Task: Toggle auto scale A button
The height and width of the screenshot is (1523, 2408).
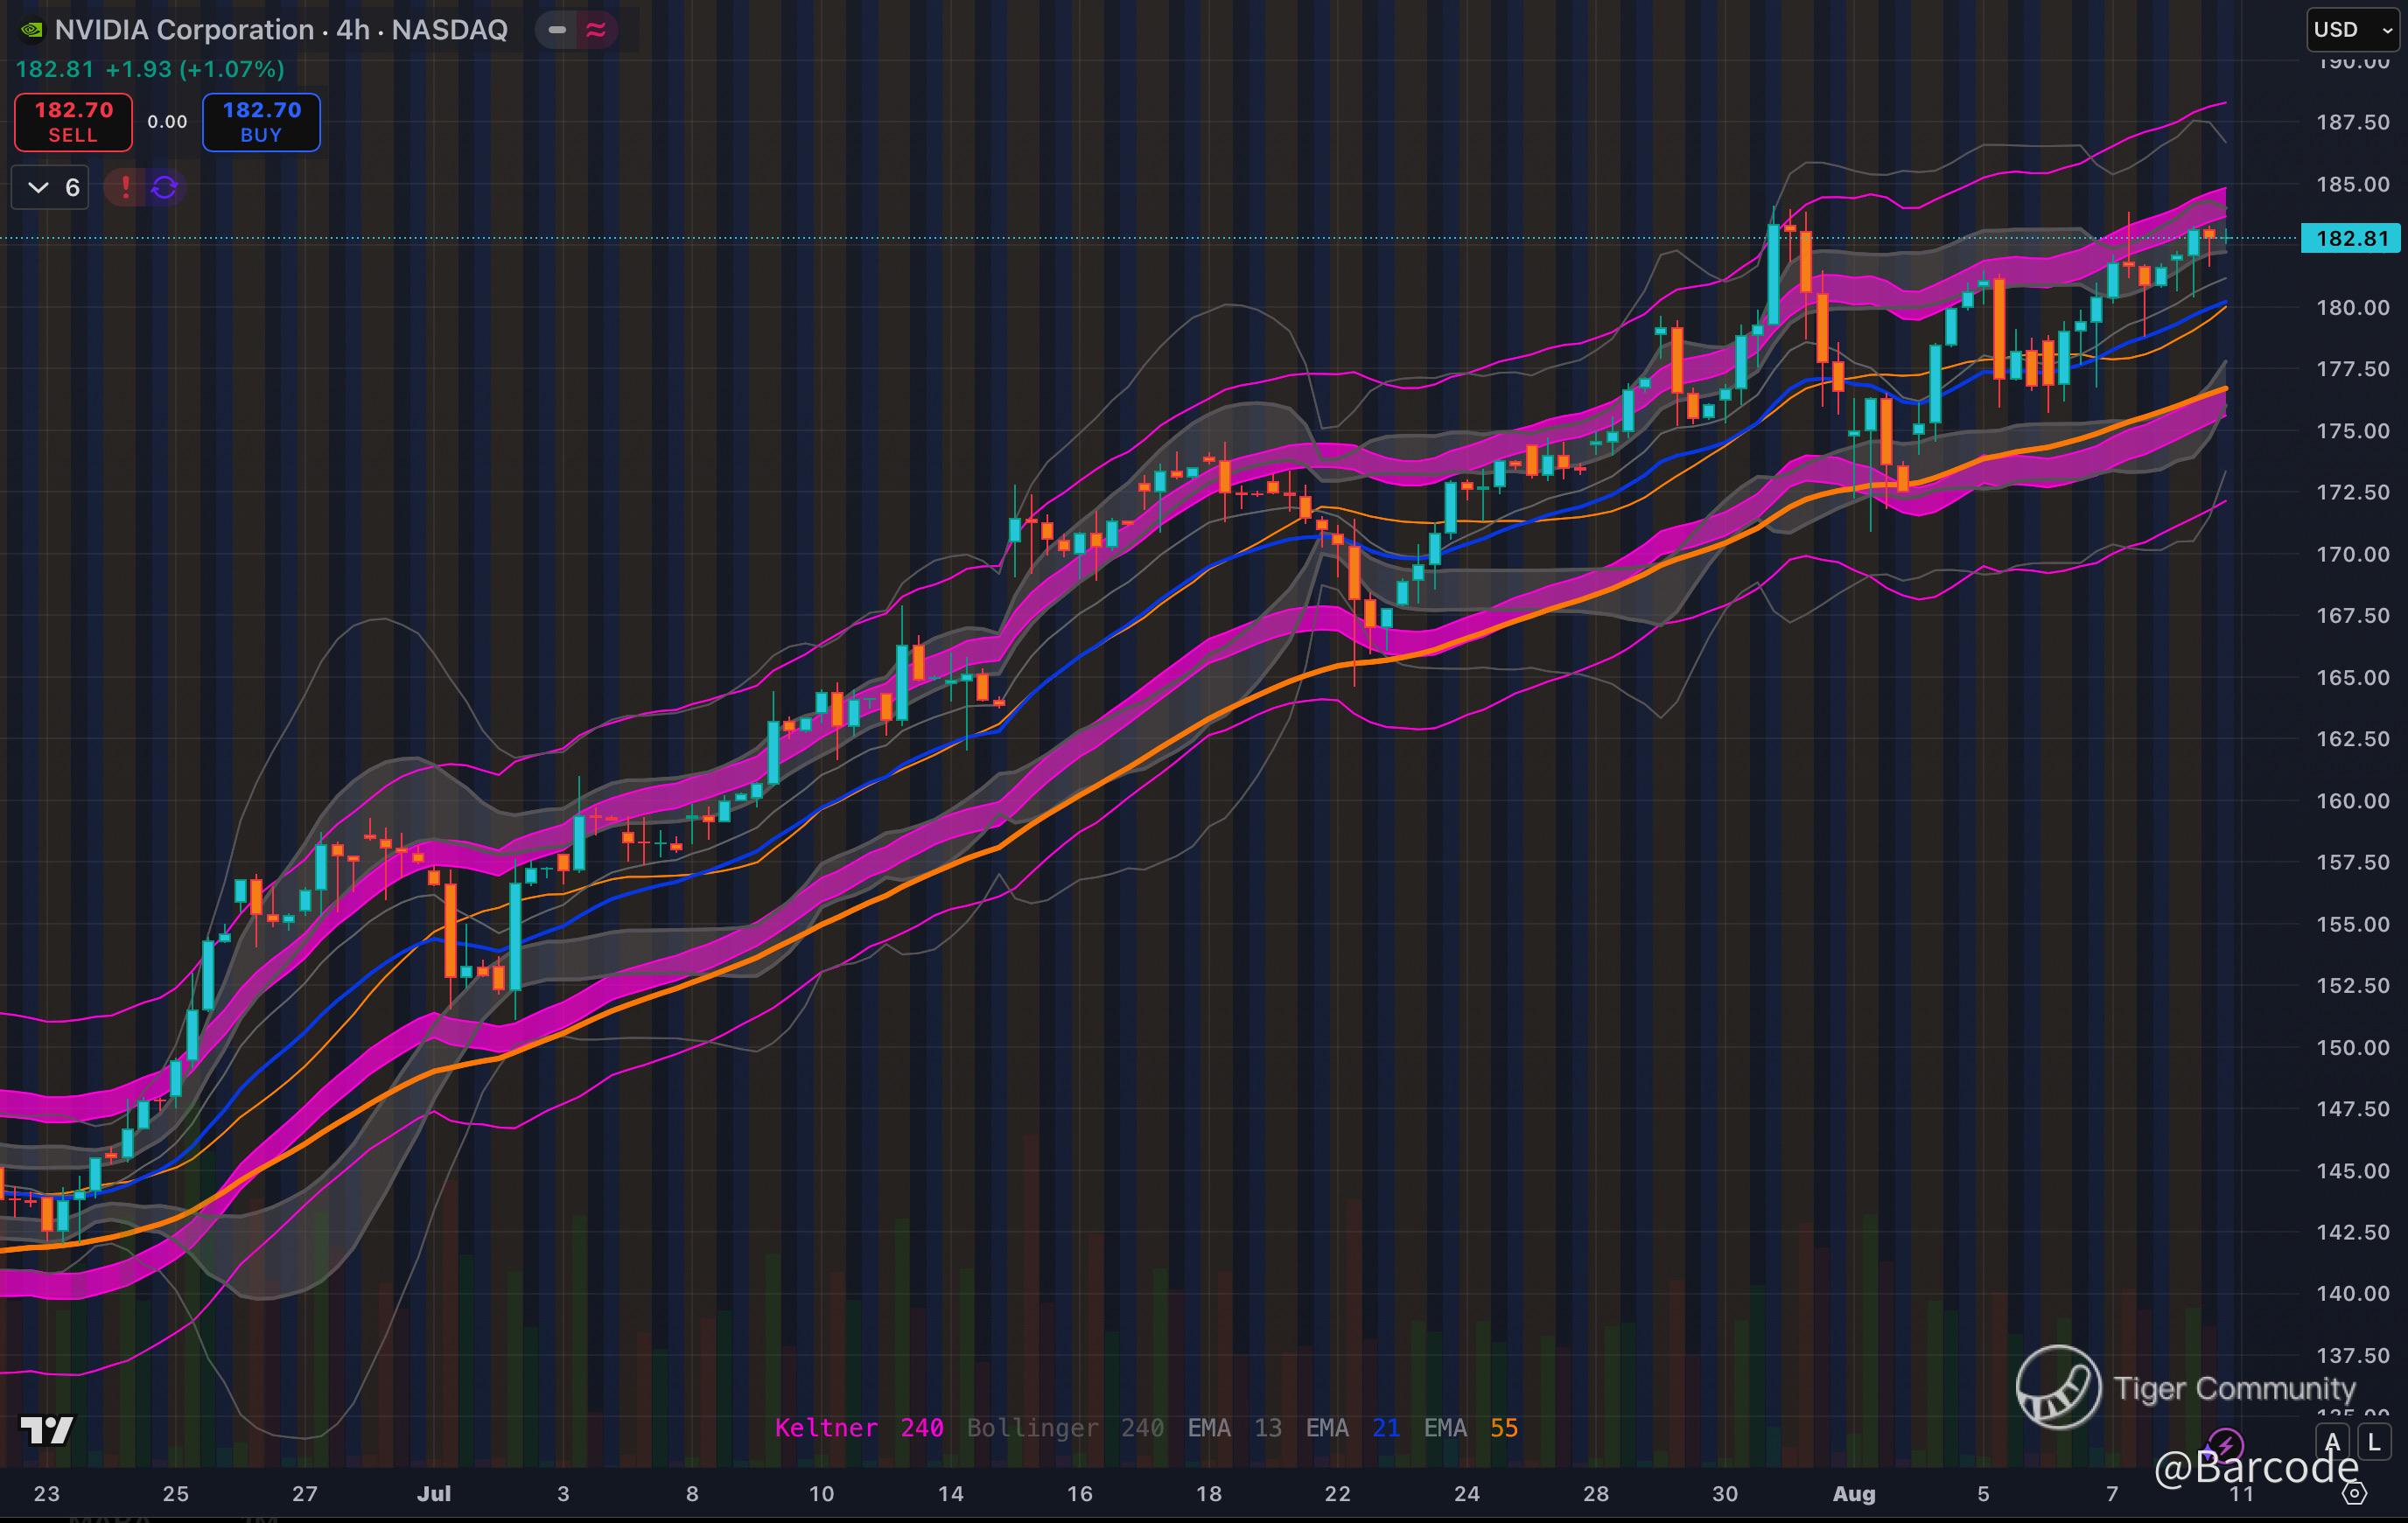Action: click(2333, 1442)
